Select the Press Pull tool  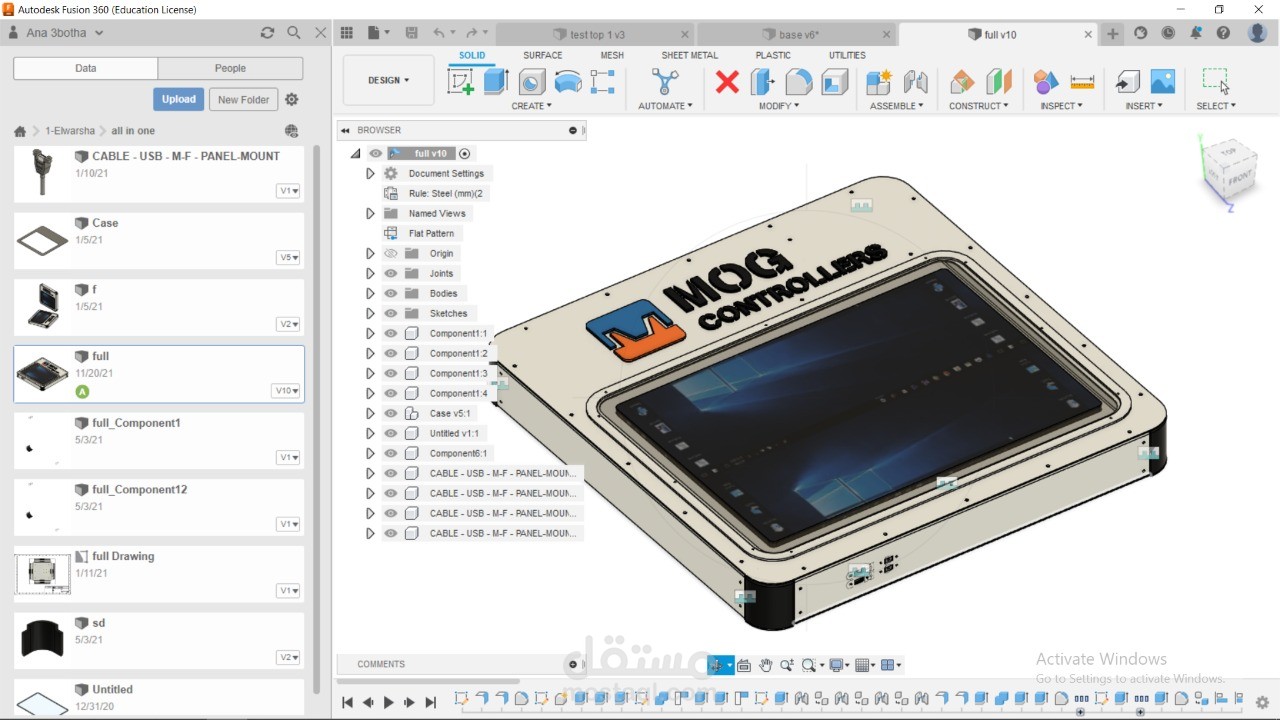(763, 82)
